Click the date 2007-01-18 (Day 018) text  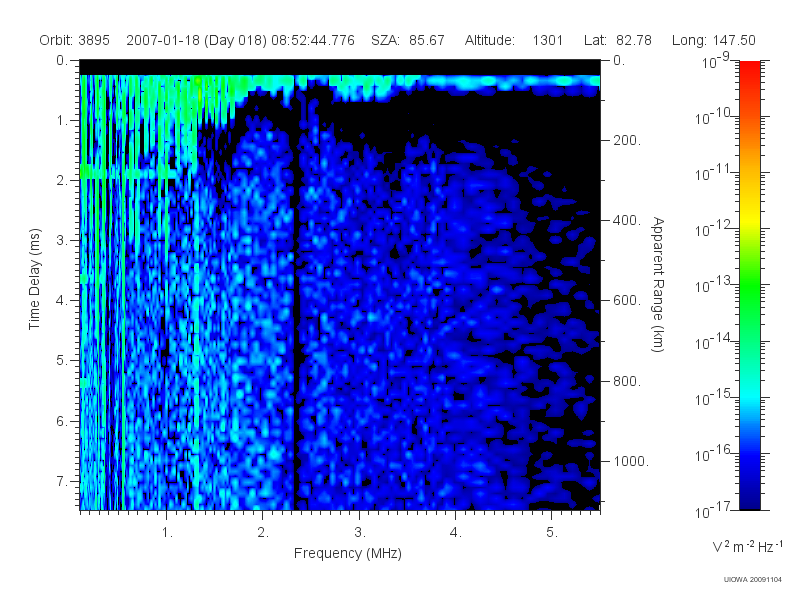tap(196, 40)
